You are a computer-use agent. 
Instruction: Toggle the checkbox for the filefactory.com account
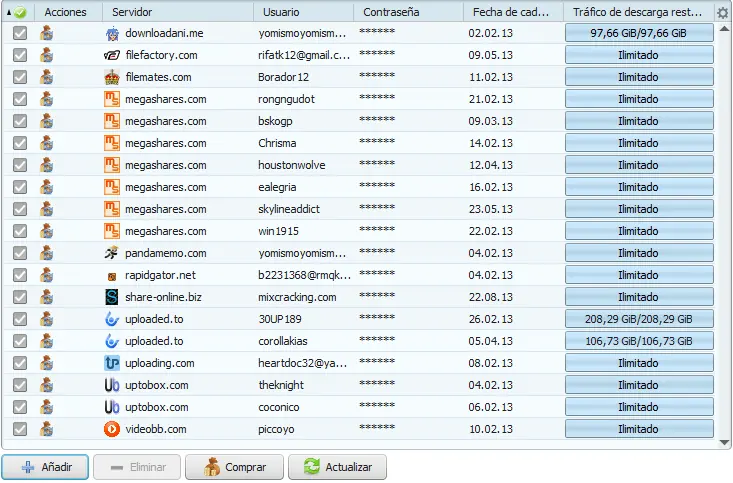(x=20, y=55)
